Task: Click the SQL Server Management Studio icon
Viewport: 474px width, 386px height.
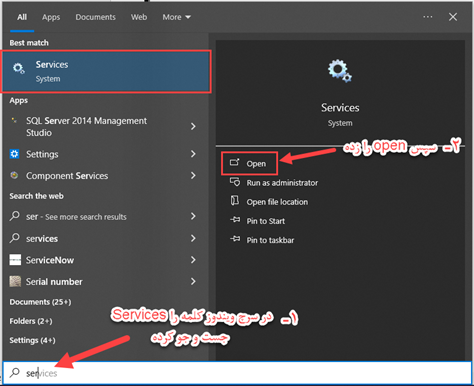Action: (14, 120)
